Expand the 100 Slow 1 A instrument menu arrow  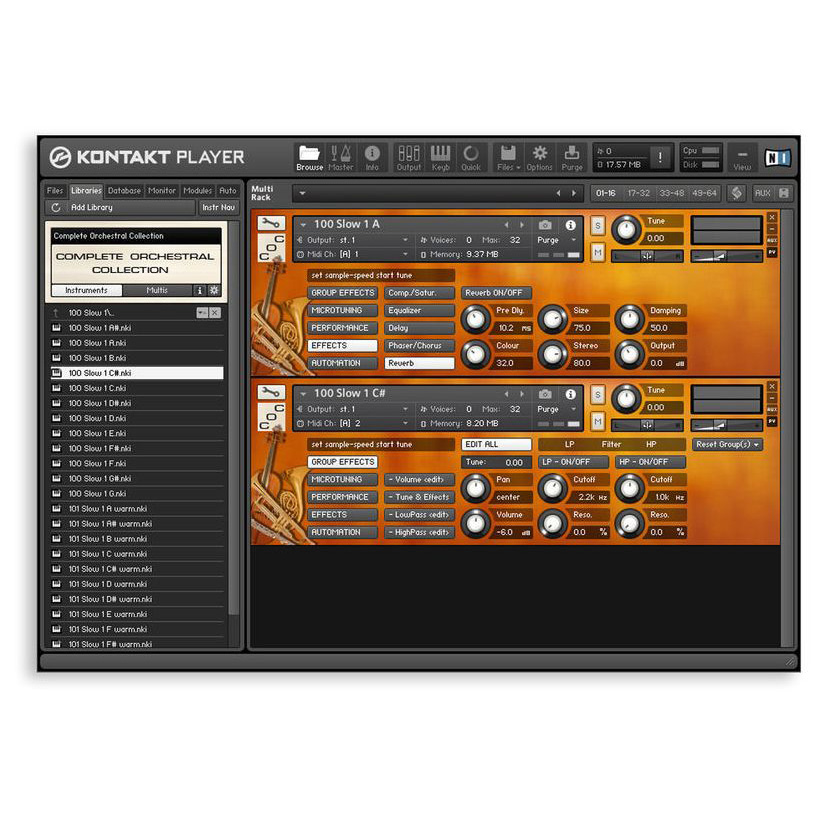[x=303, y=225]
